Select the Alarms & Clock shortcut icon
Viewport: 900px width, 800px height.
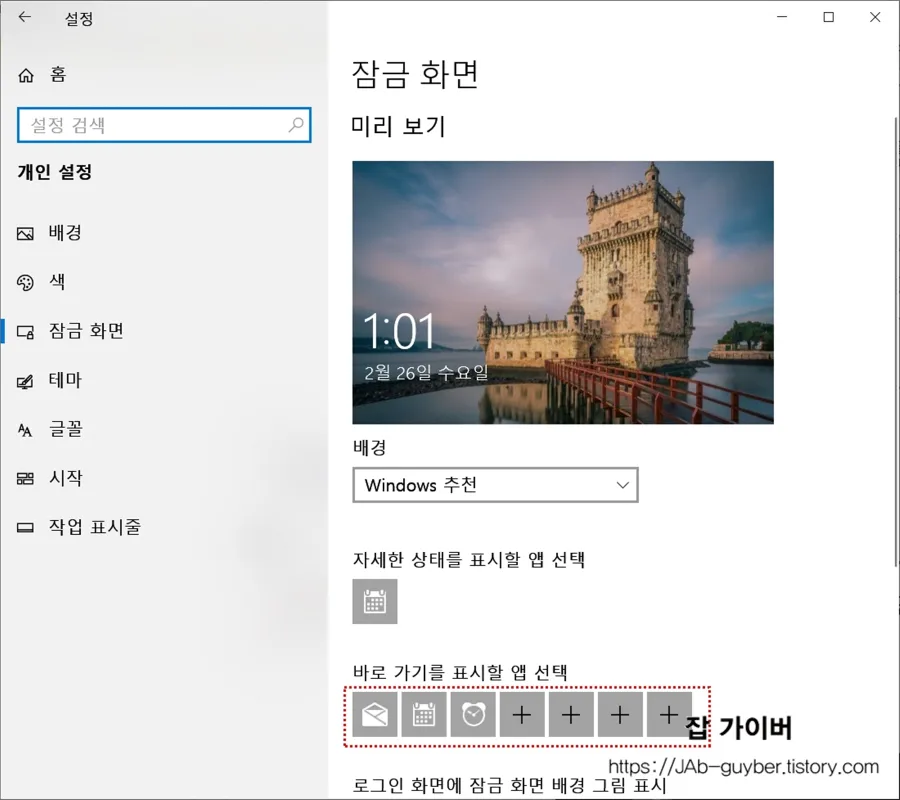472,714
